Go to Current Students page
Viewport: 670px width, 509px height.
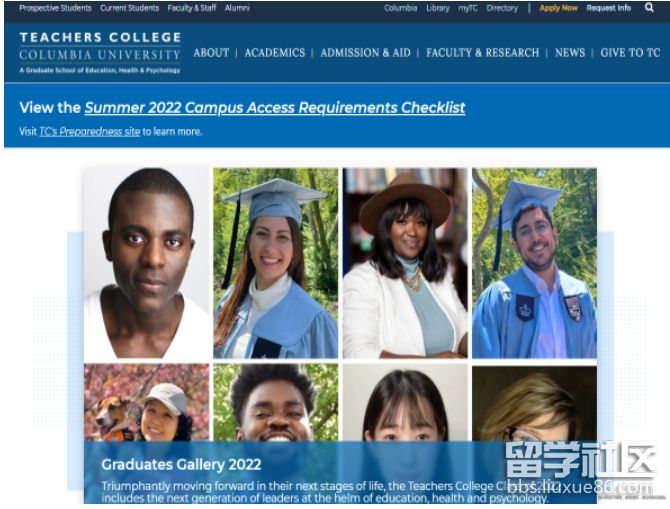tap(129, 8)
